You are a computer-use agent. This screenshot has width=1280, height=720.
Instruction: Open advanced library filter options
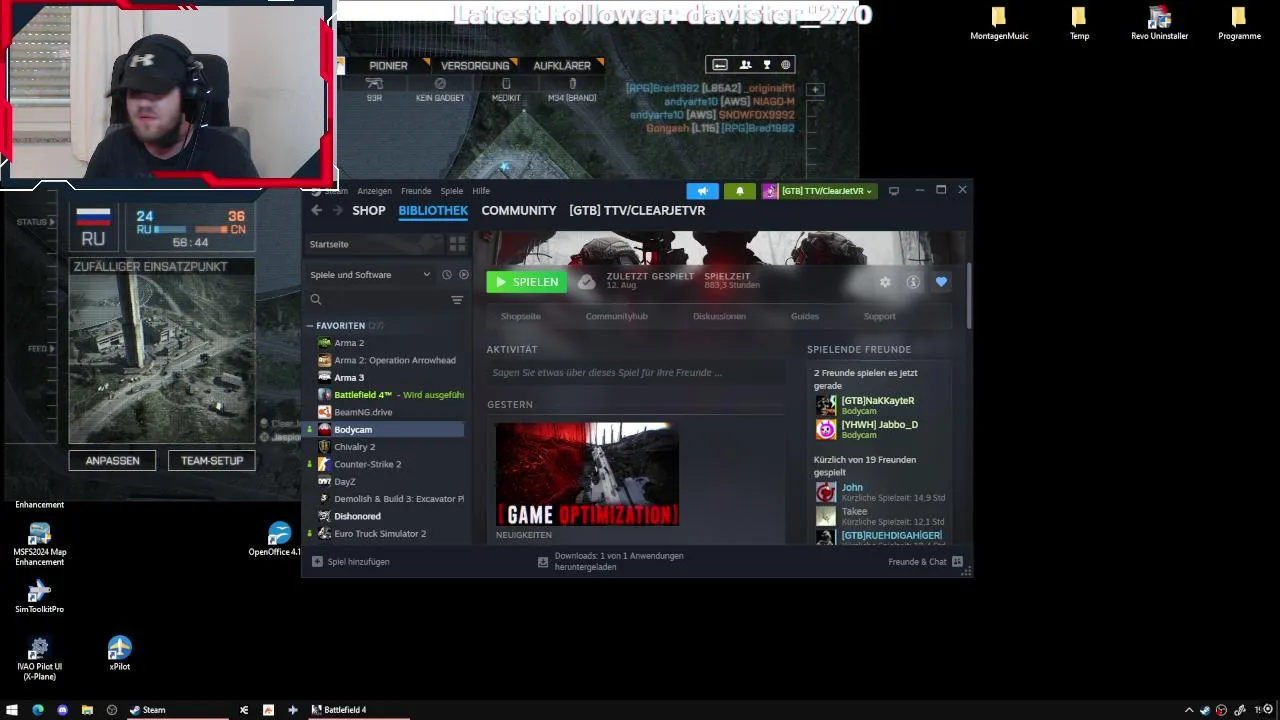point(457,300)
